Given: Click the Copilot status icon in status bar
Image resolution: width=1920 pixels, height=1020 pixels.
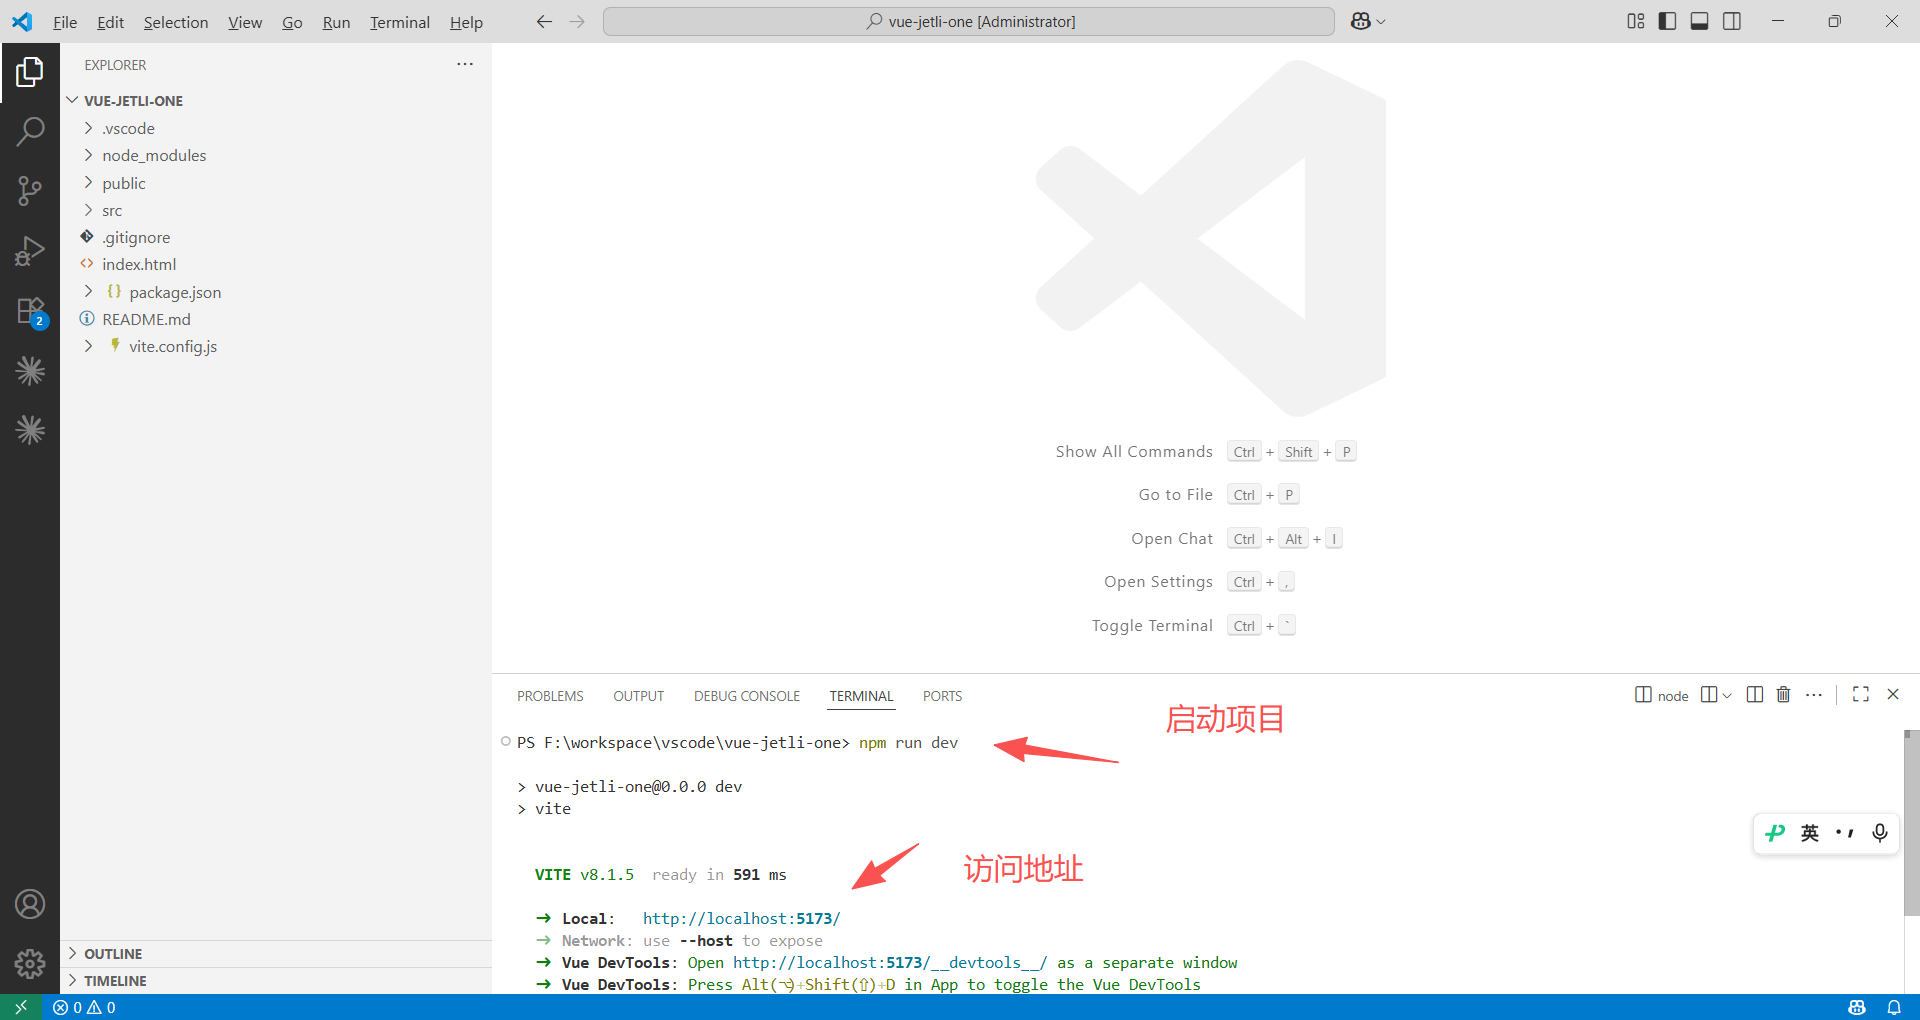Looking at the screenshot, I should (x=1857, y=1007).
